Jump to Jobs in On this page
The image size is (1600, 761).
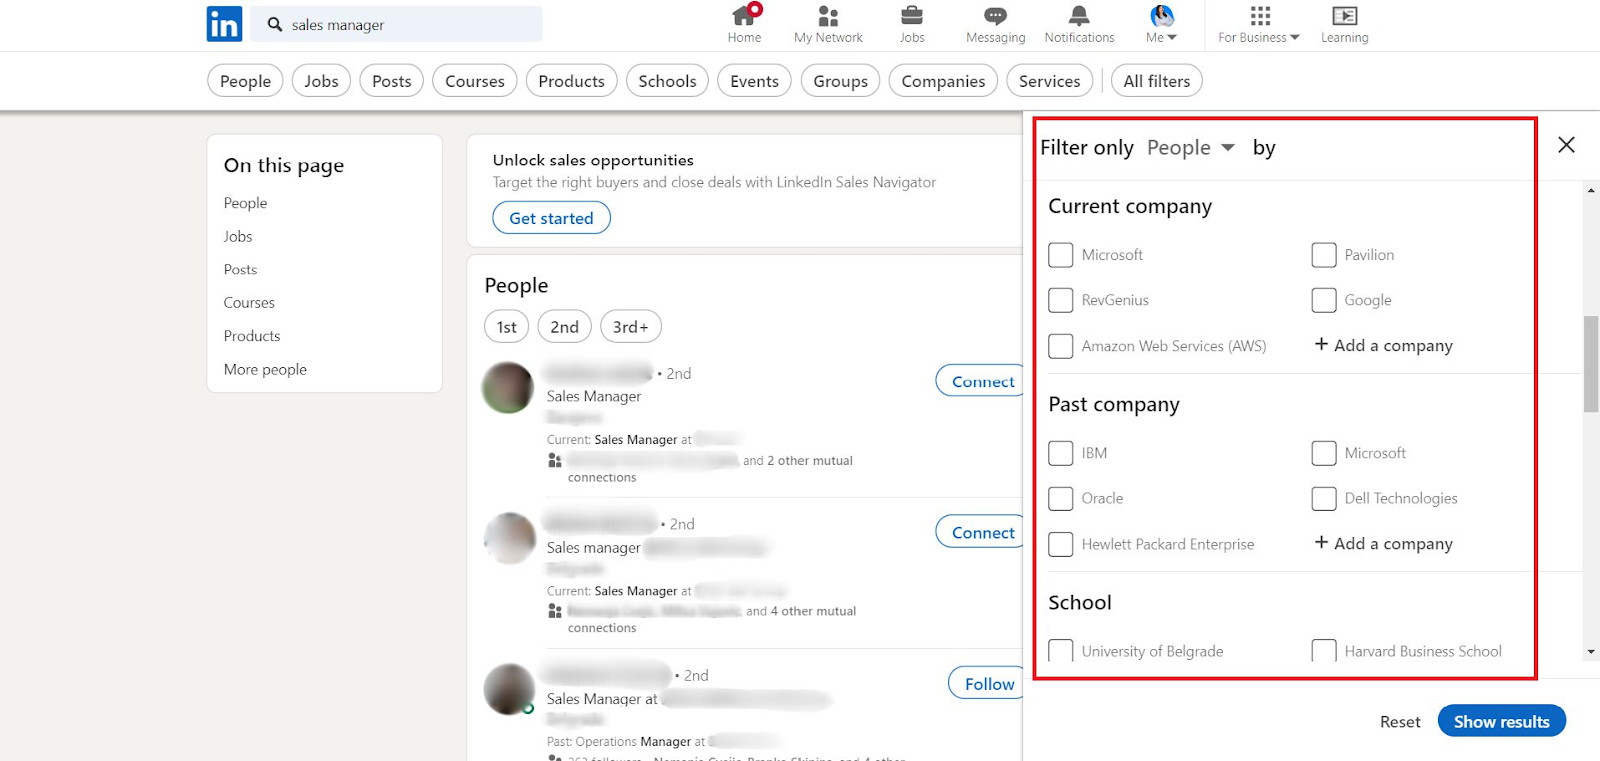(238, 236)
